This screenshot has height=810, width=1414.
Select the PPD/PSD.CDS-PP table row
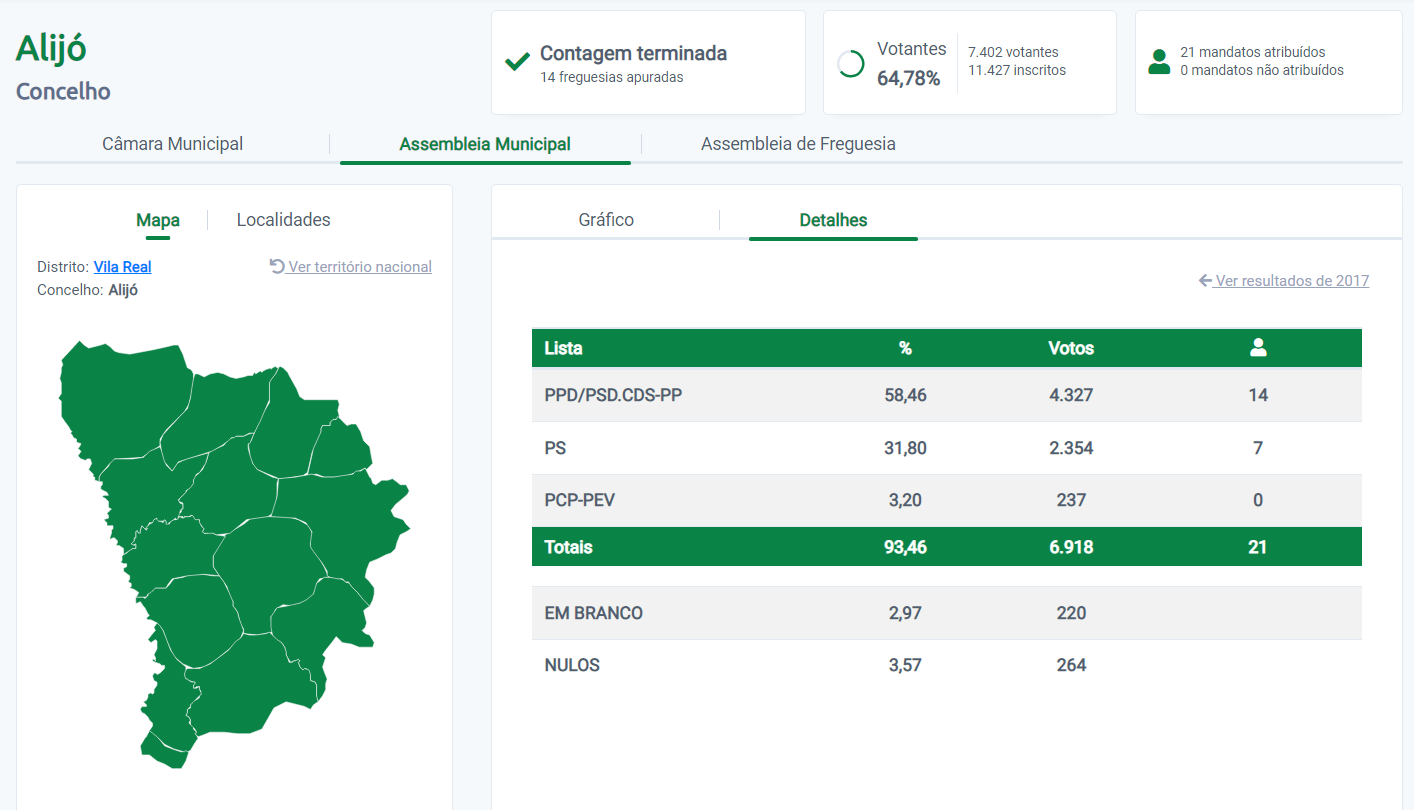click(946, 395)
